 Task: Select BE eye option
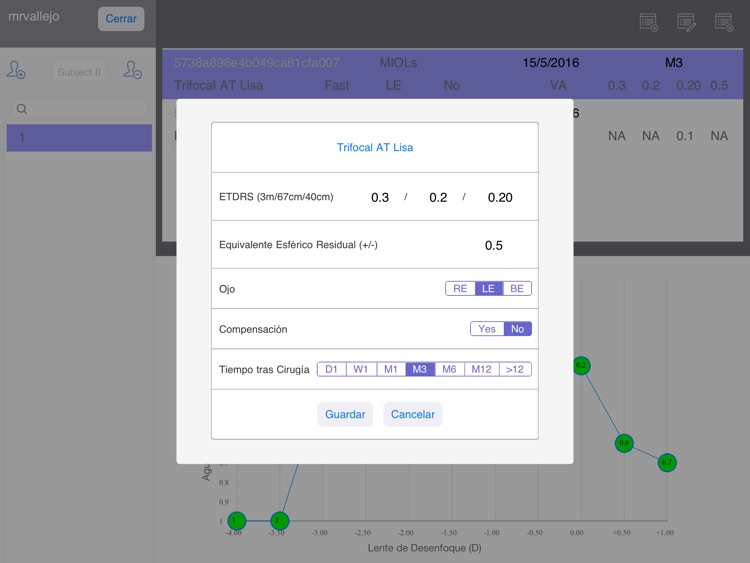[x=517, y=288]
